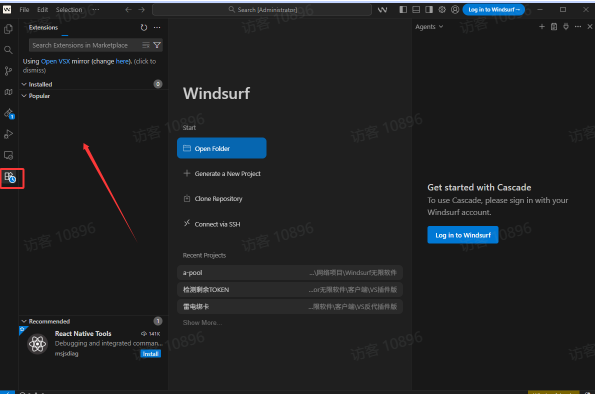595x394 pixels.
Task: Open the Source Control view
Action: 8,71
